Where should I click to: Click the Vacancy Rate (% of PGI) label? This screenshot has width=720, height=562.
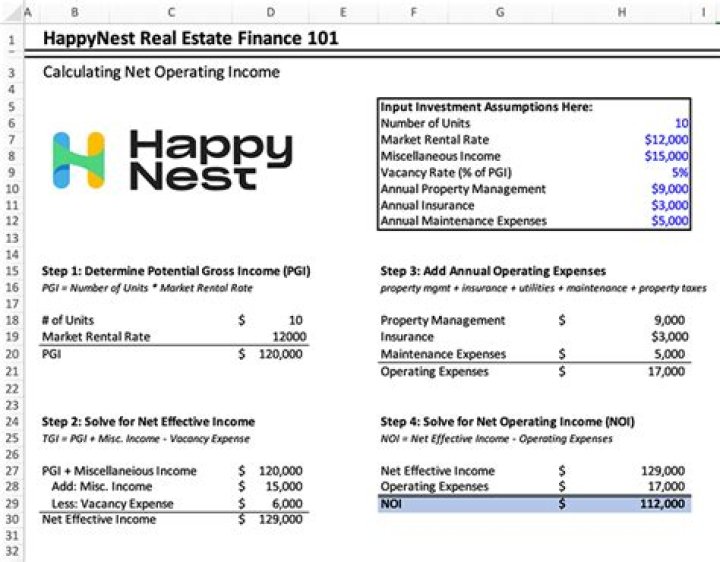(446, 173)
